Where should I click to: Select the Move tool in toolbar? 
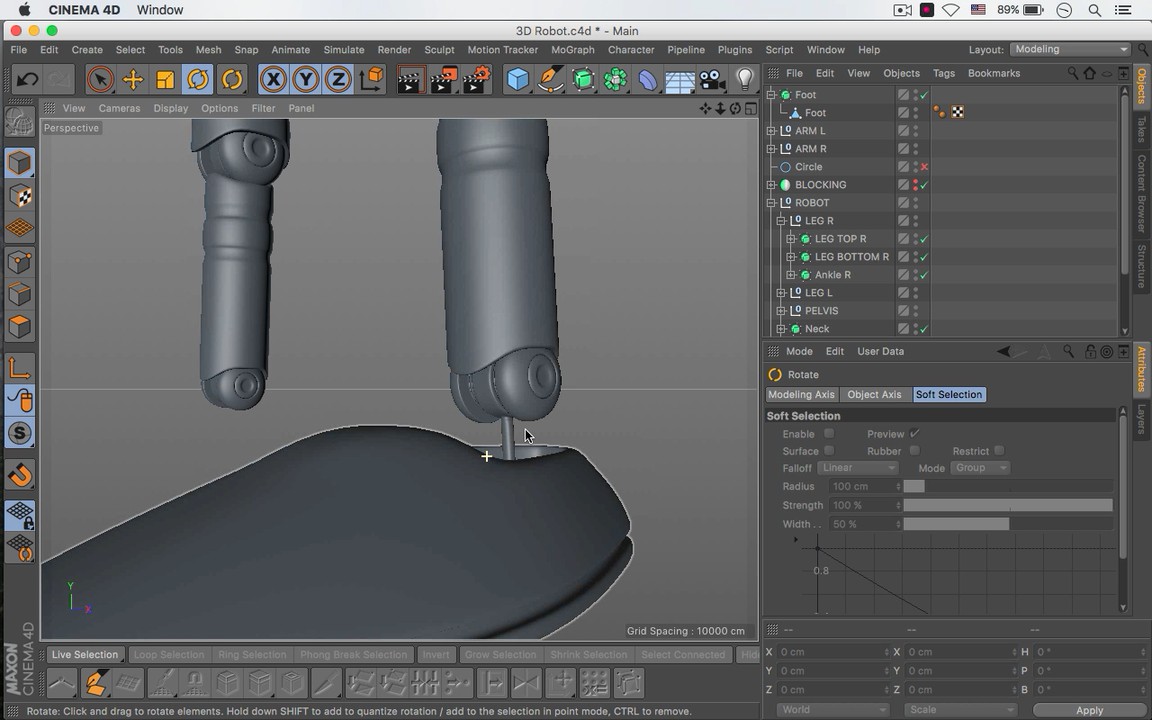coord(133,80)
